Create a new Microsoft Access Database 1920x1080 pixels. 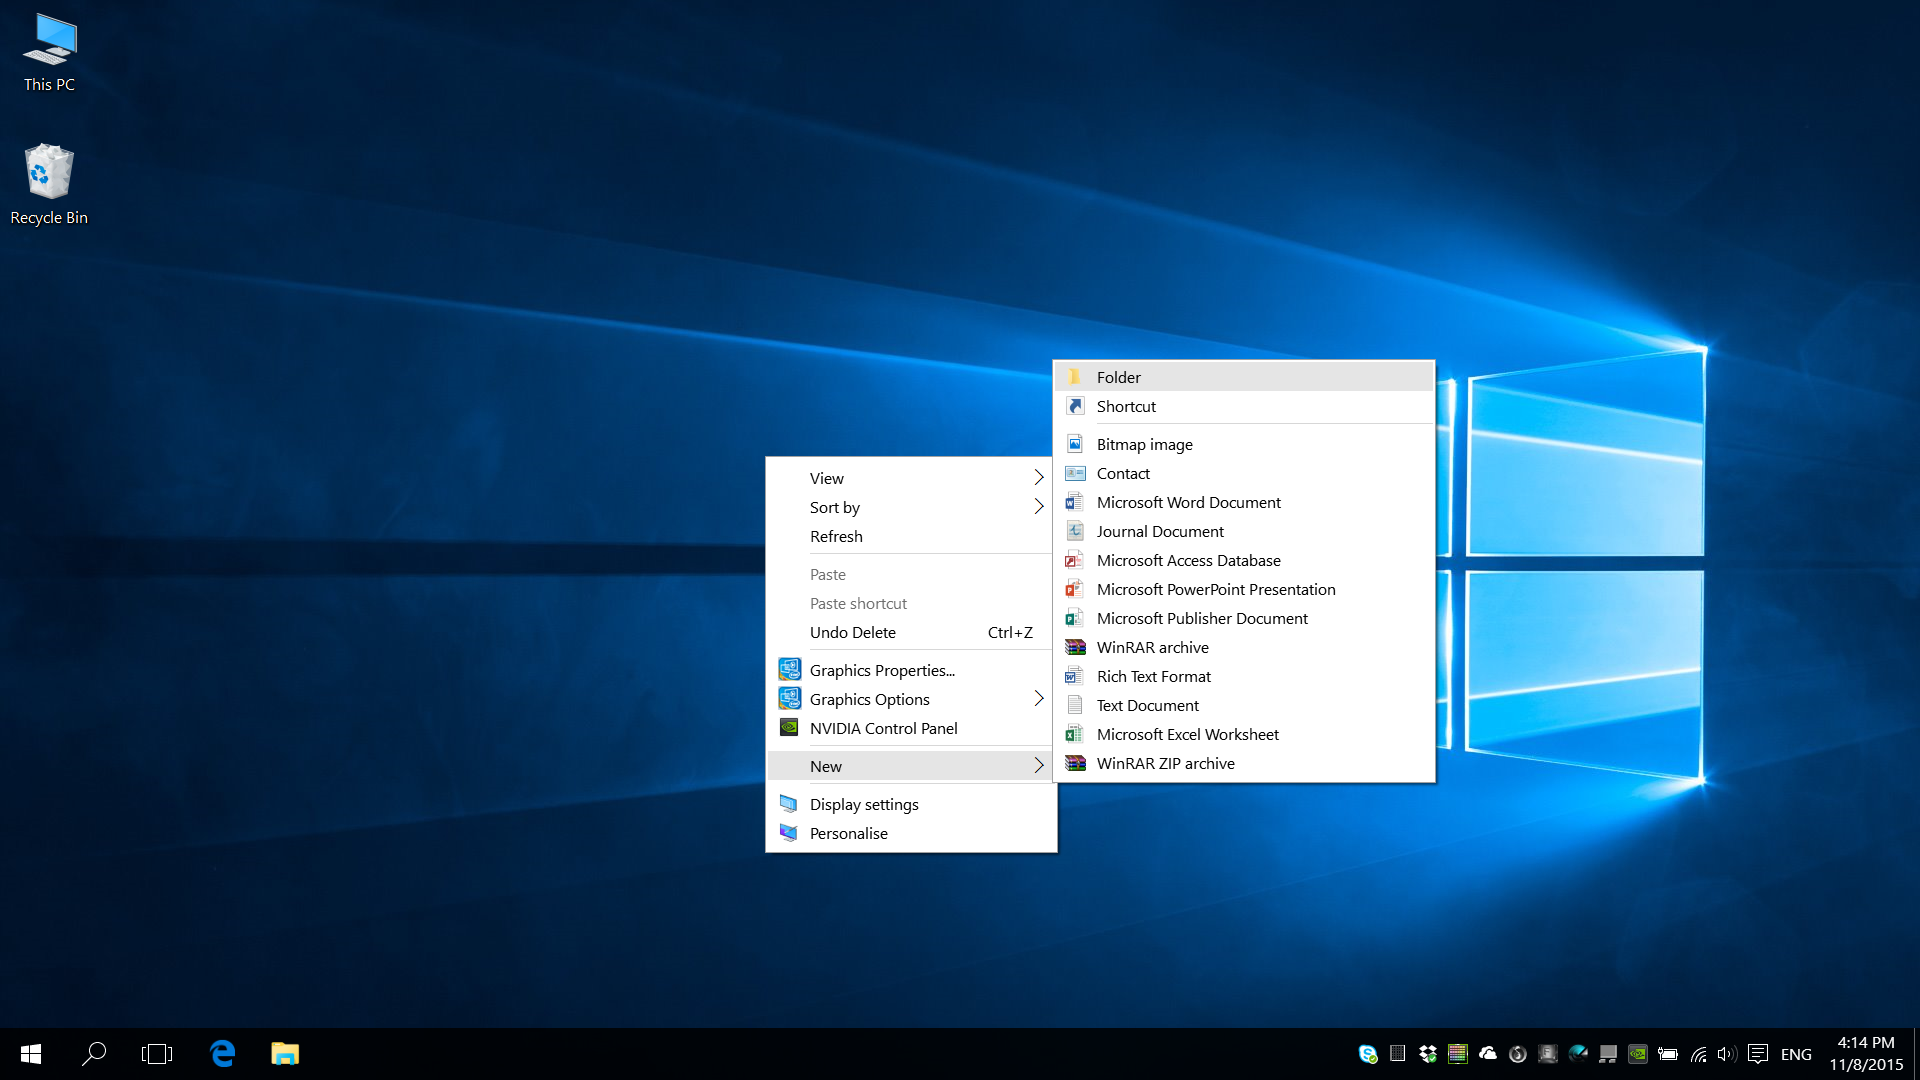pyautogui.click(x=1244, y=560)
